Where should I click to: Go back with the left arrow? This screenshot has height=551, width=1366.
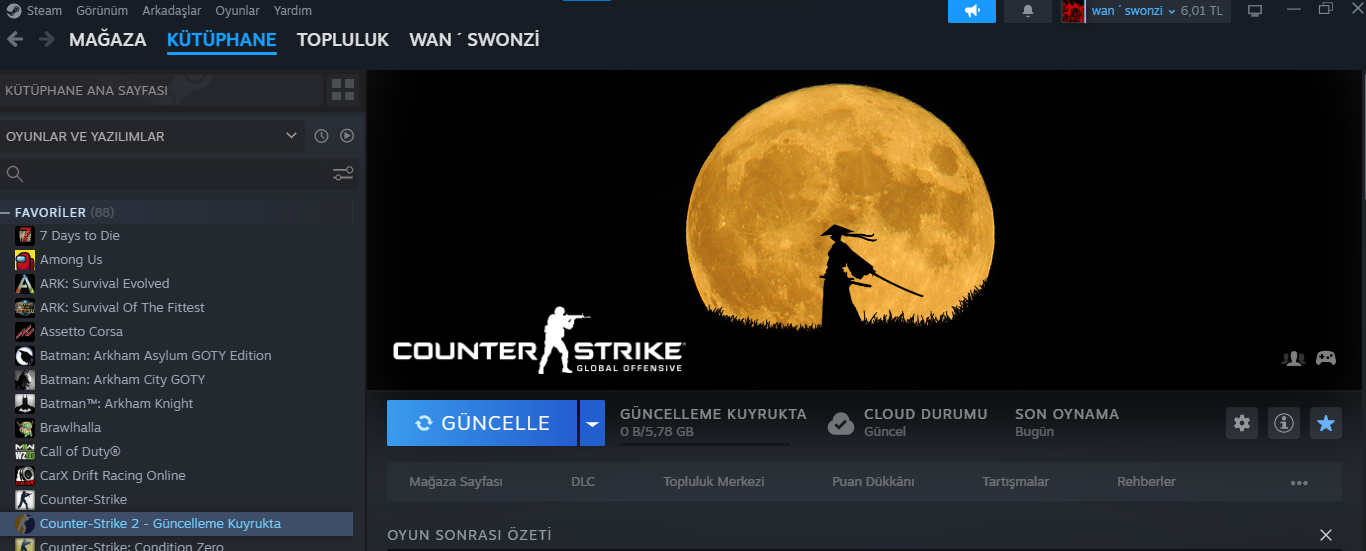[15, 39]
